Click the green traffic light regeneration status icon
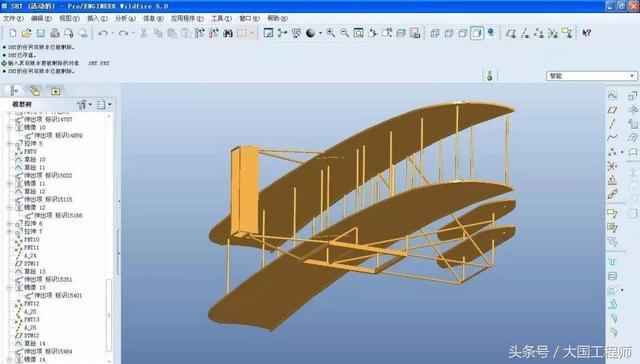The image size is (640, 364). pos(490,75)
